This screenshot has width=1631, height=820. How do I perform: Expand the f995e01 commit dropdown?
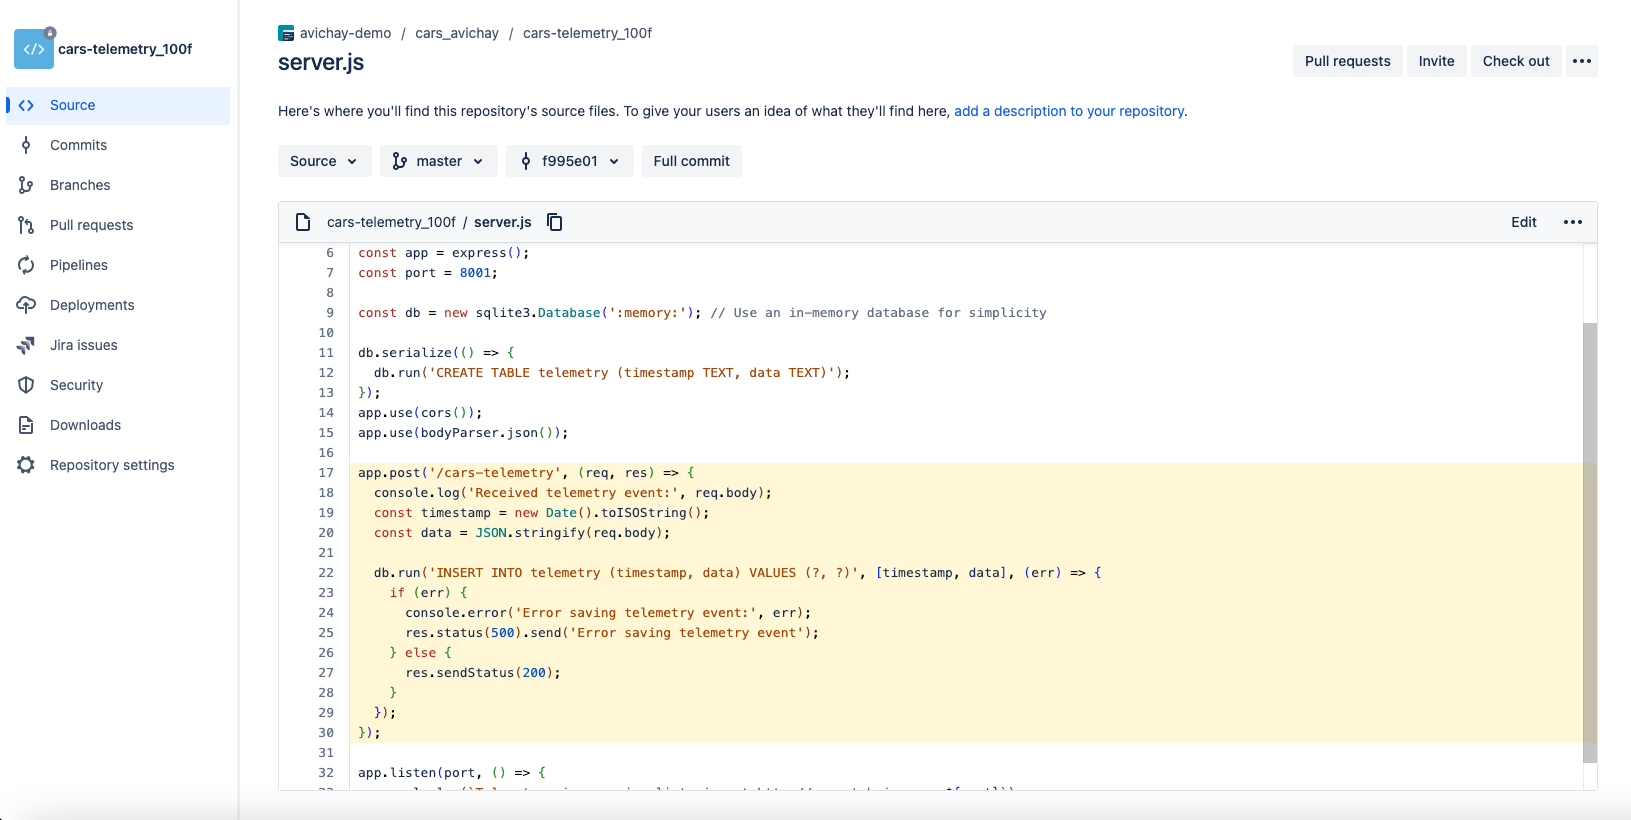[x=569, y=161]
